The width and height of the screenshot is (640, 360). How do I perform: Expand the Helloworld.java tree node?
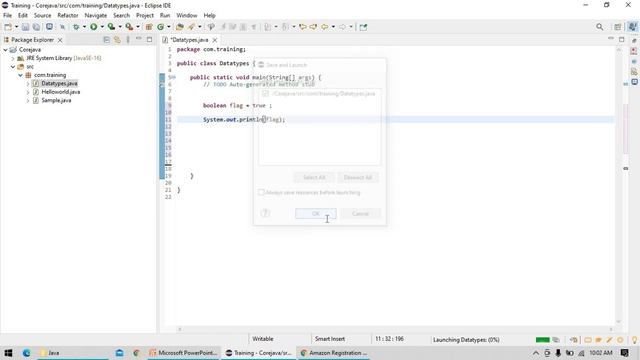[28, 92]
